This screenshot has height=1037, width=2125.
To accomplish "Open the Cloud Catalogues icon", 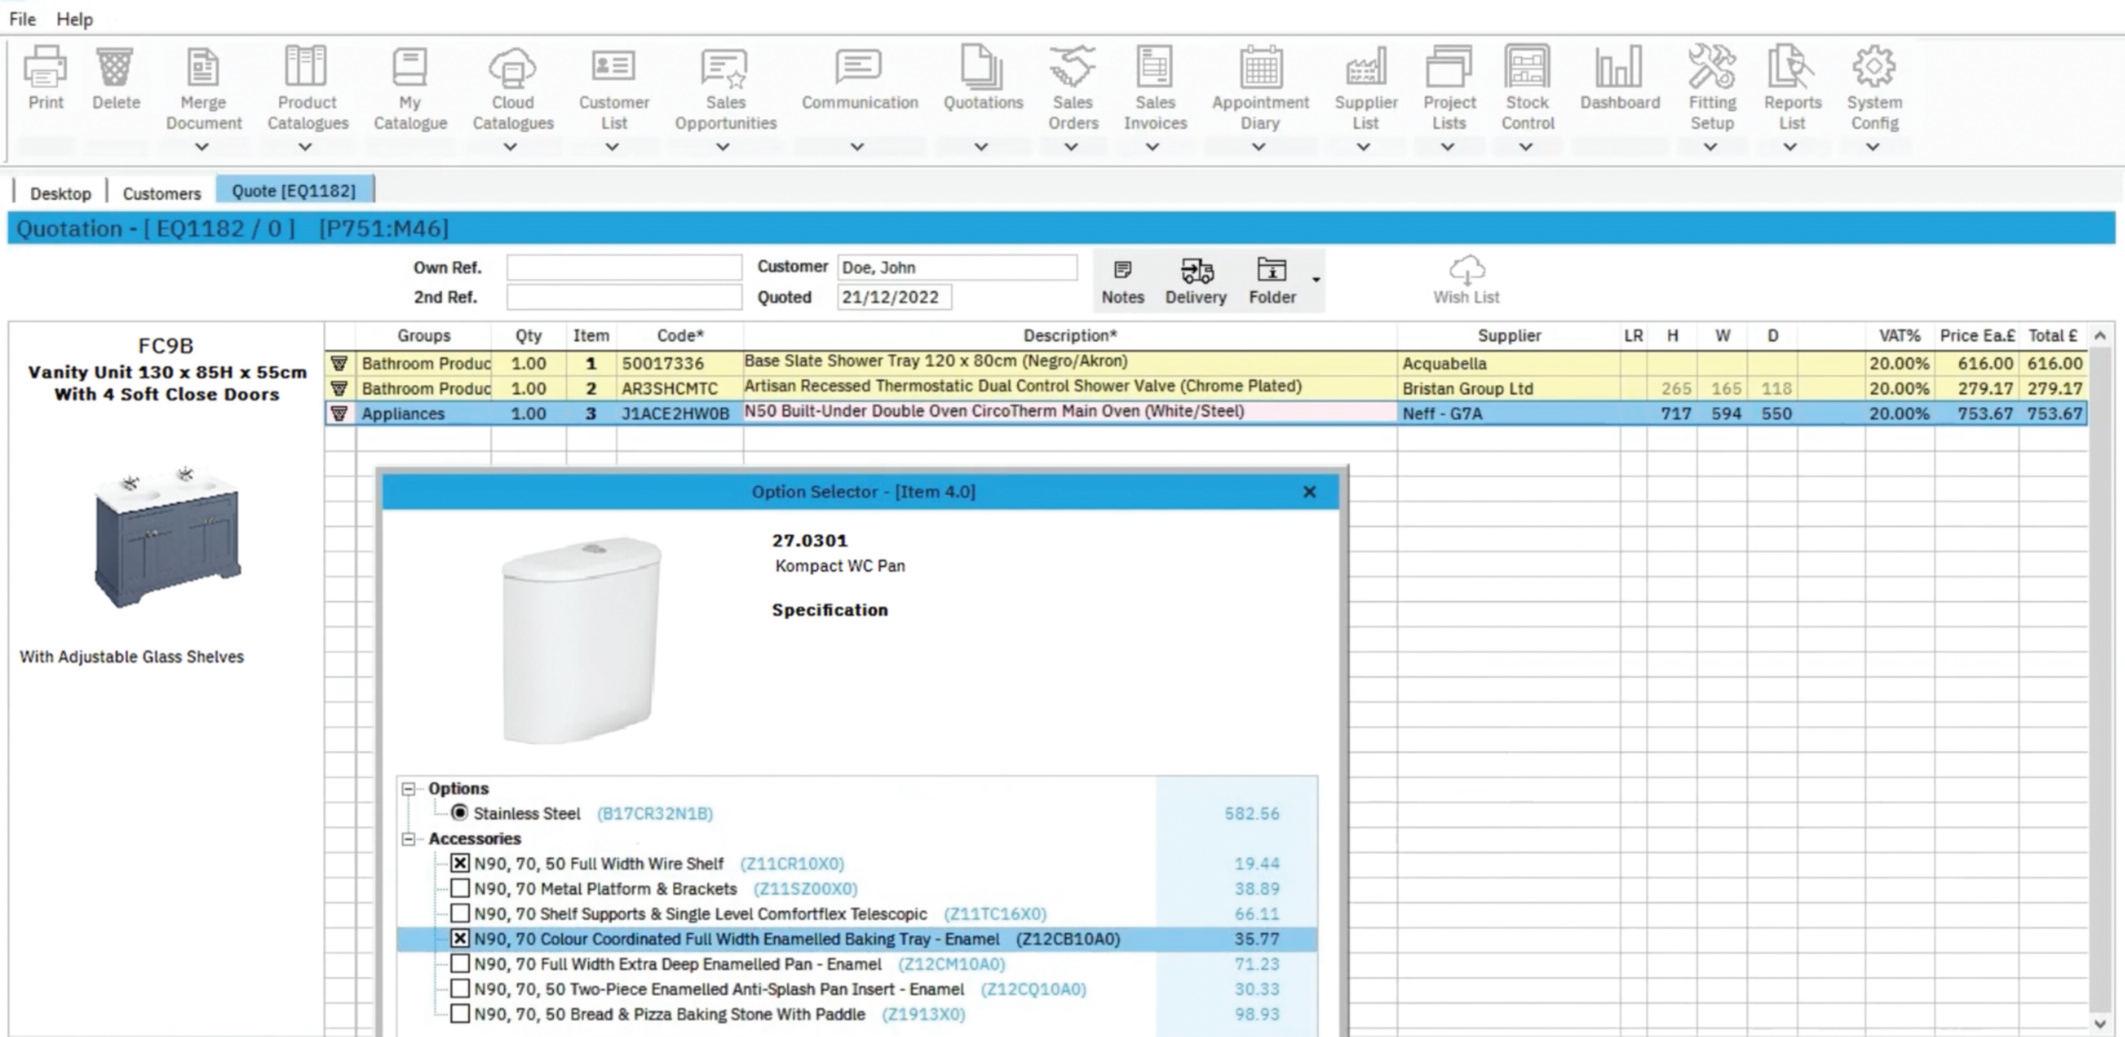I will (x=512, y=67).
